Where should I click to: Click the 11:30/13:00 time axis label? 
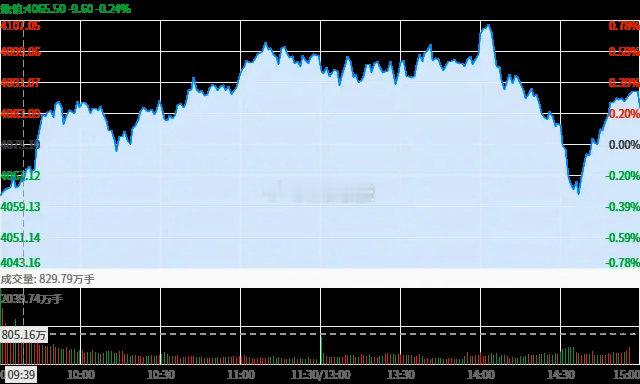click(321, 375)
